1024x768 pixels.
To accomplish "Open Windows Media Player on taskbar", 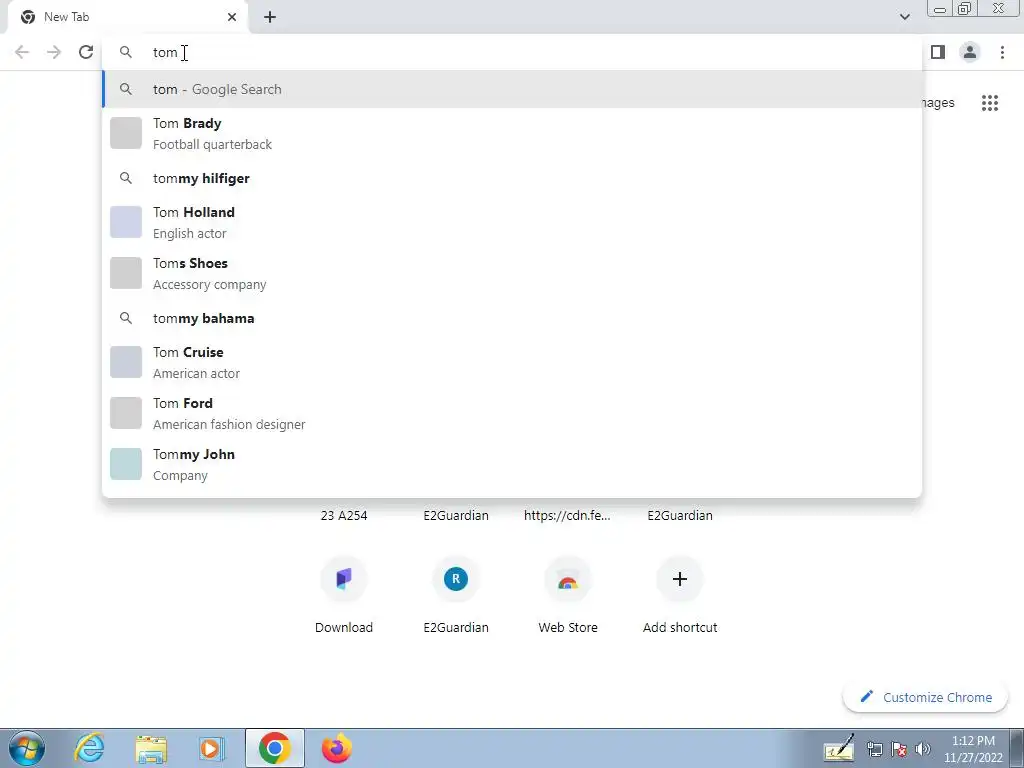I will coord(211,748).
